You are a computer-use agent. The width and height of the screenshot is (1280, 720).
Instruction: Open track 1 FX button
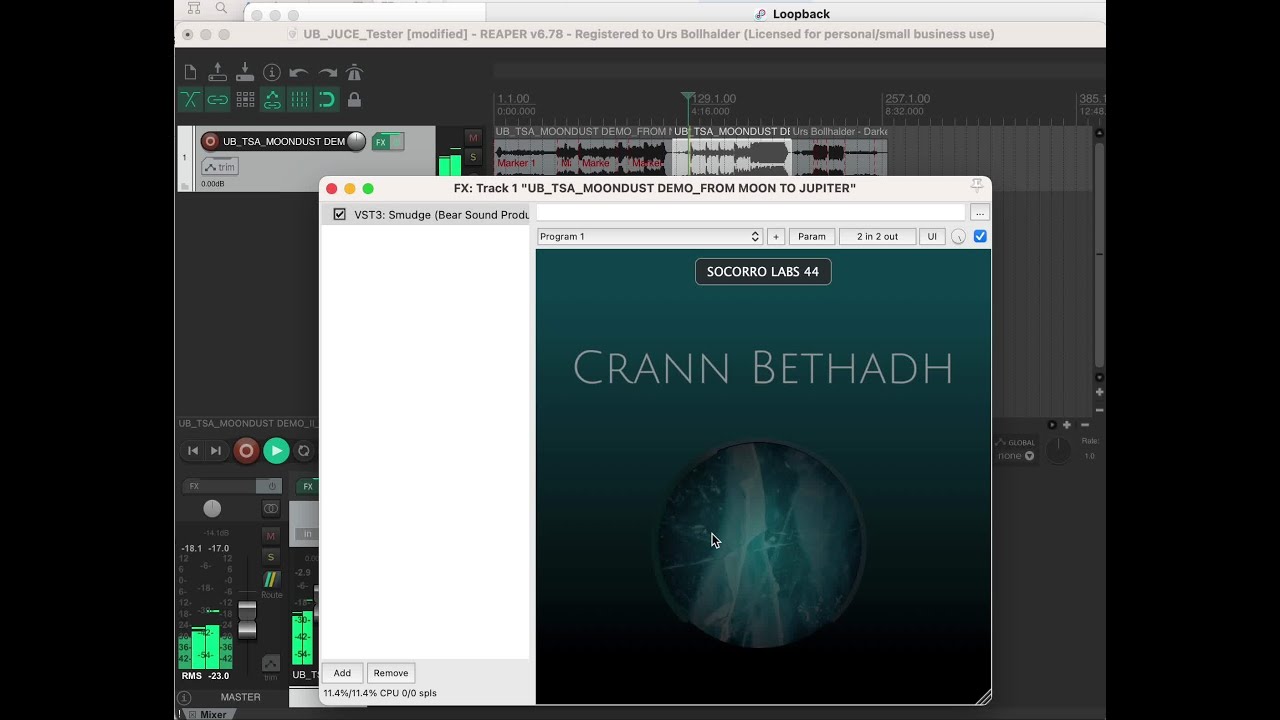click(x=381, y=142)
